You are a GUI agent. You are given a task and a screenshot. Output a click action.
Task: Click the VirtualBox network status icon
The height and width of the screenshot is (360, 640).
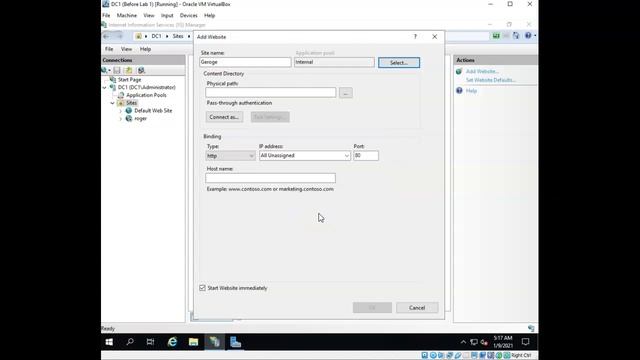pos(449,356)
